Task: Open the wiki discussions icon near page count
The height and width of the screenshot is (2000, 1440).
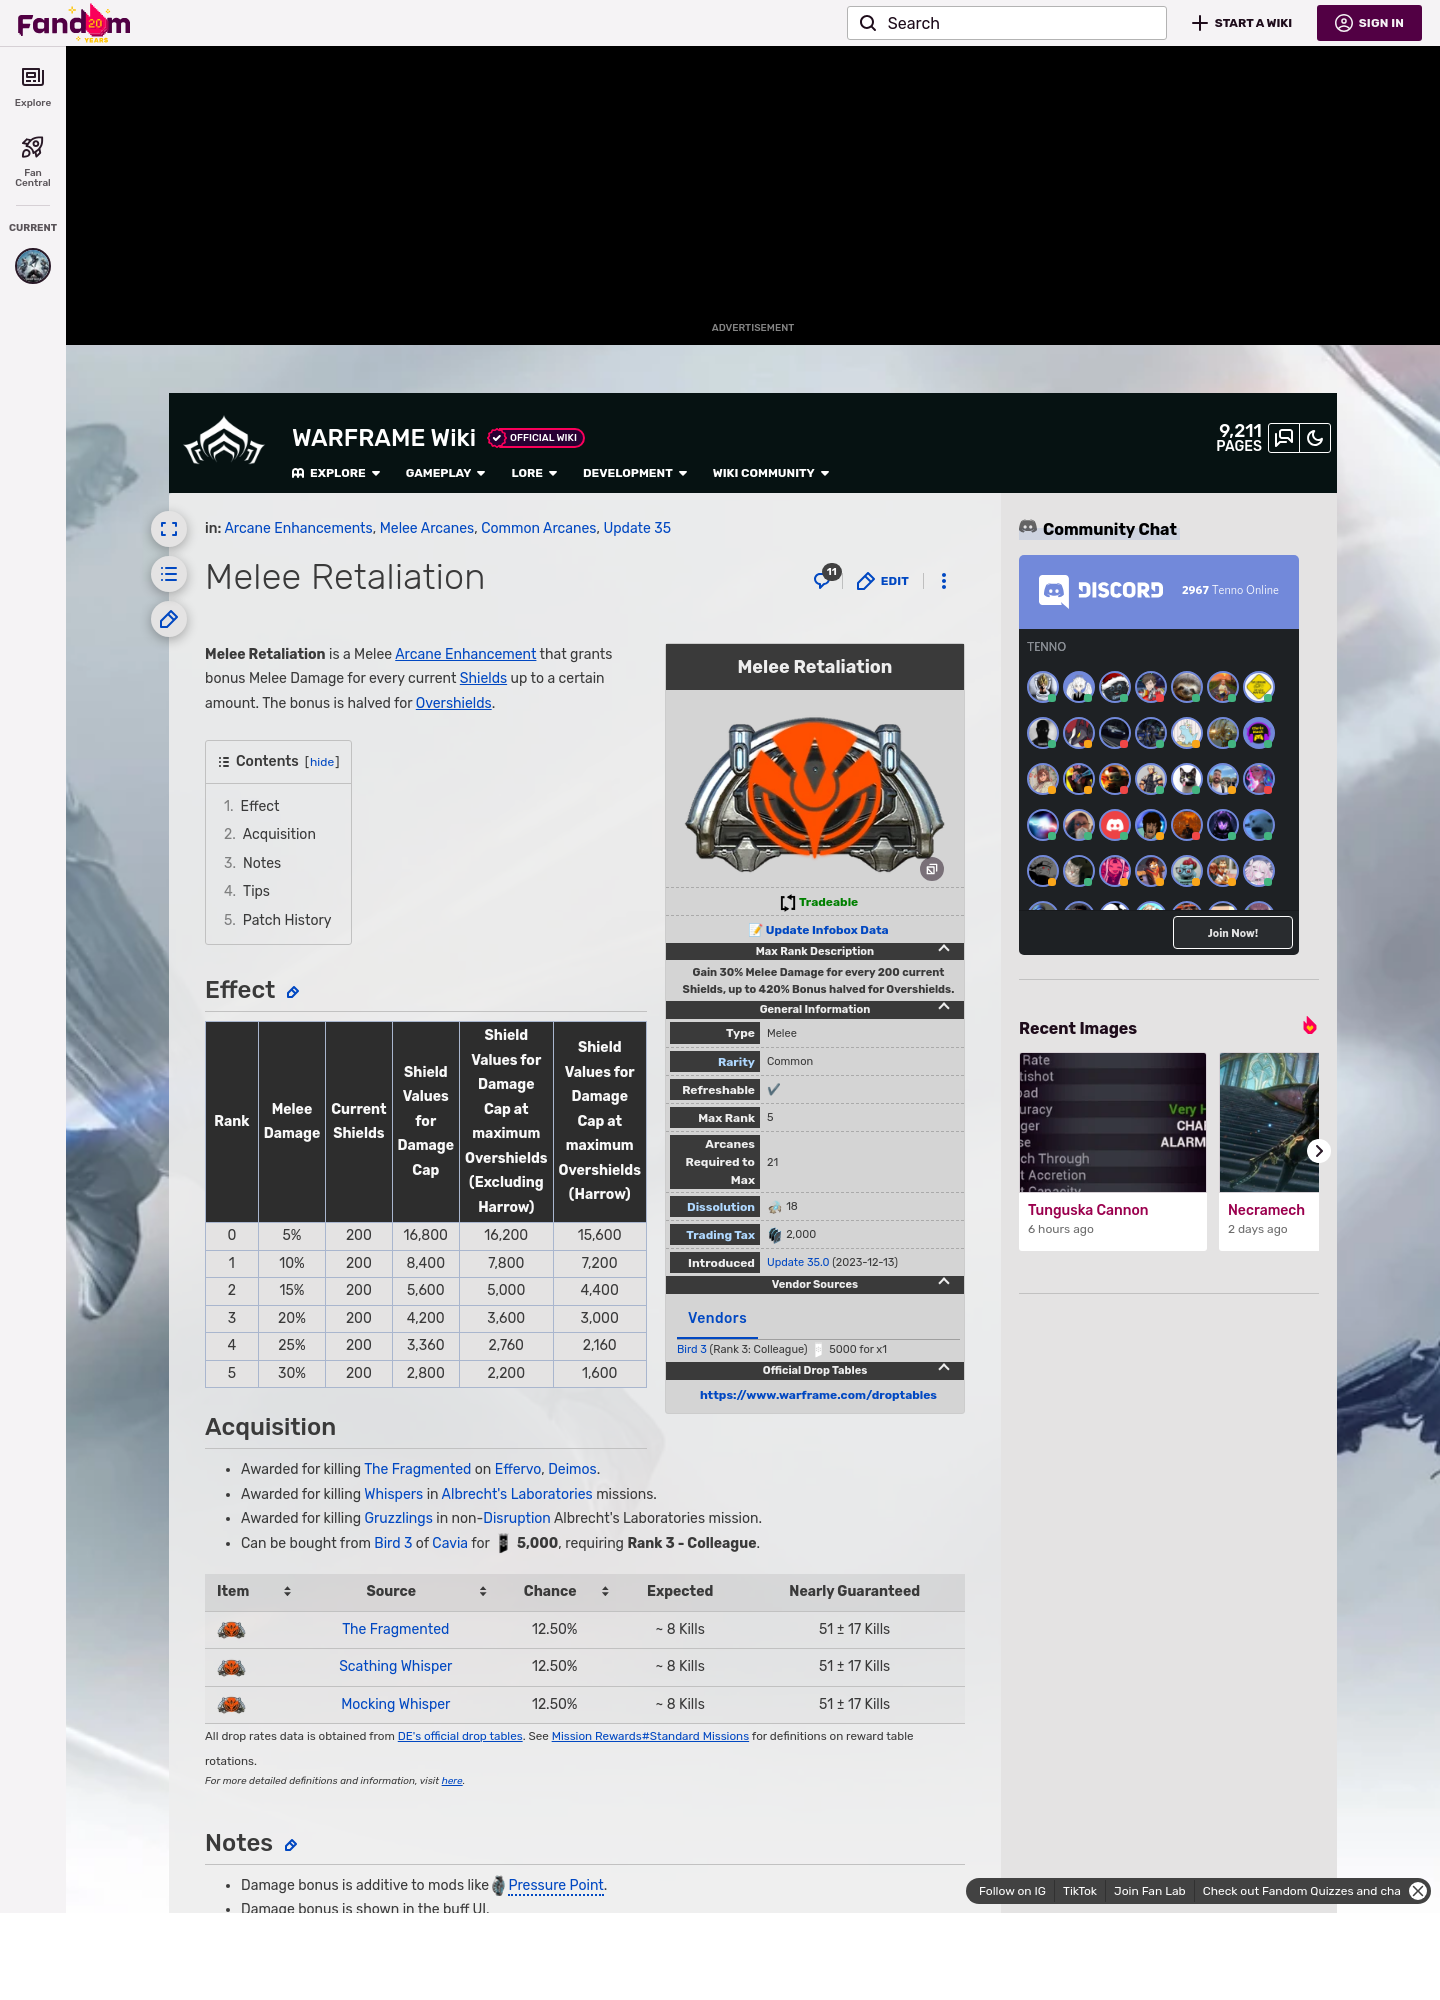Action: [x=1284, y=438]
